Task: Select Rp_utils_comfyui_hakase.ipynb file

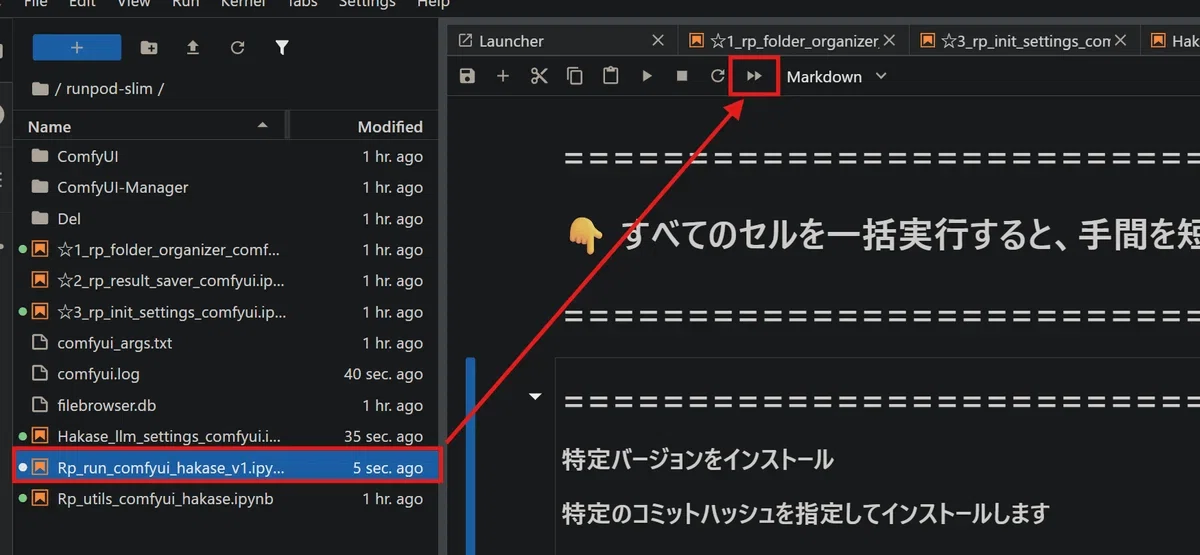Action: tap(225, 498)
